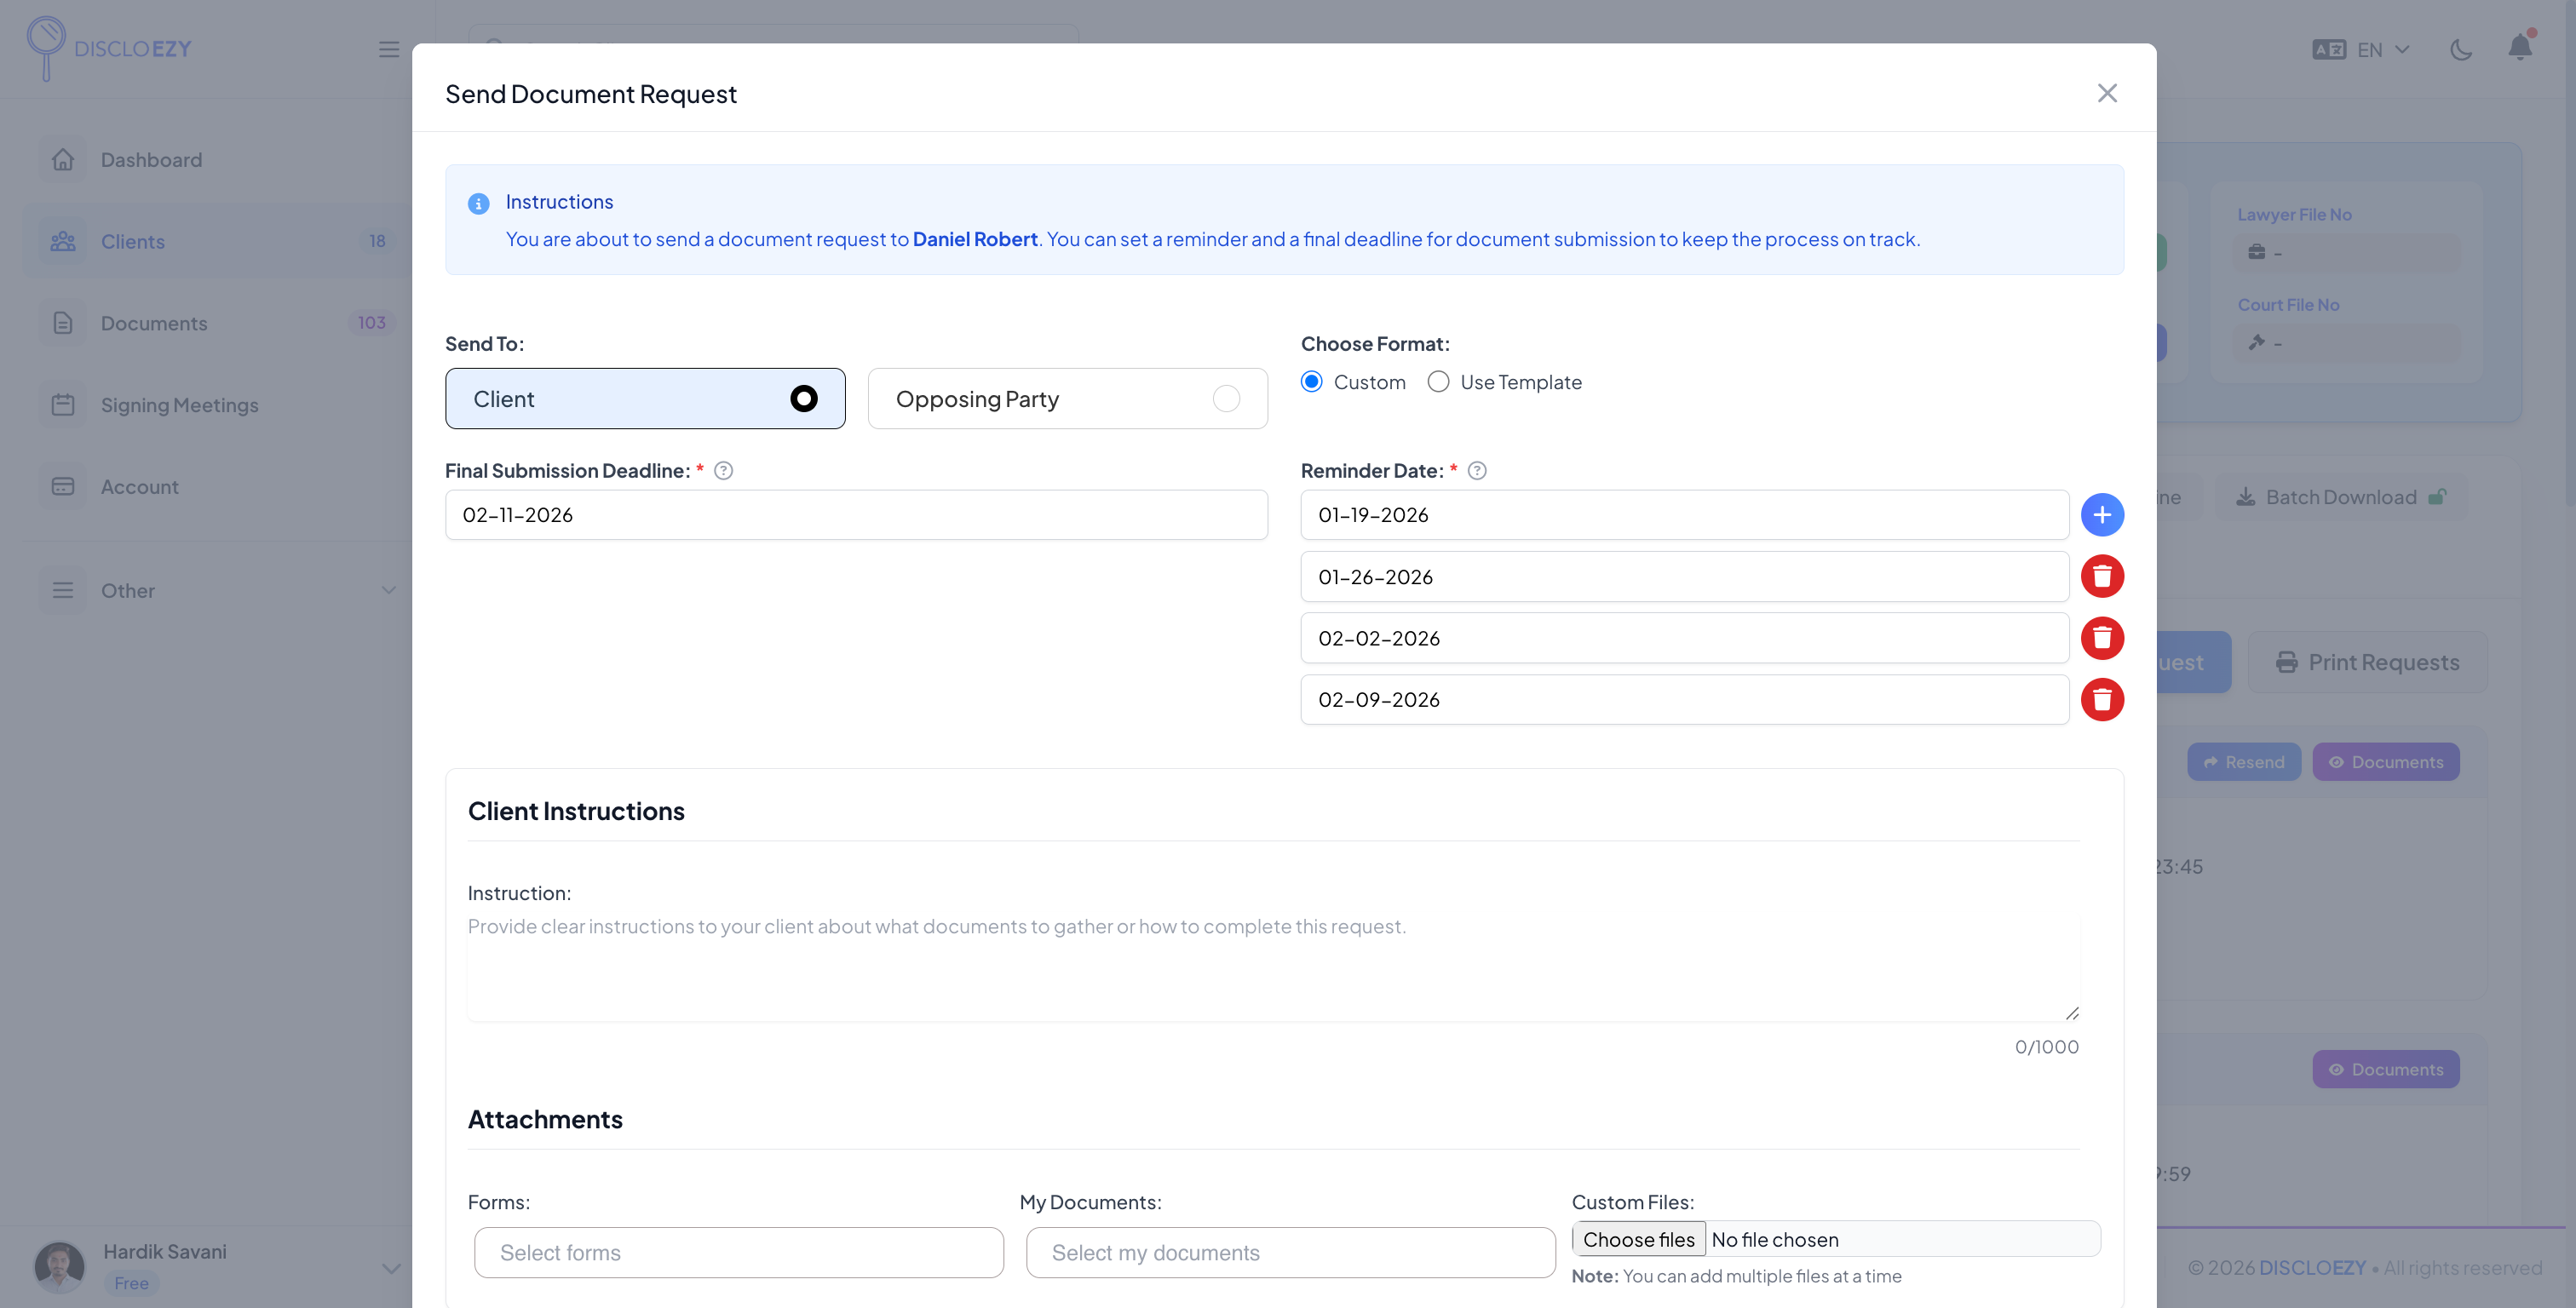The image size is (2576, 1308).
Task: Remove the 02-09-2026 reminder with trash icon
Action: pos(2102,700)
